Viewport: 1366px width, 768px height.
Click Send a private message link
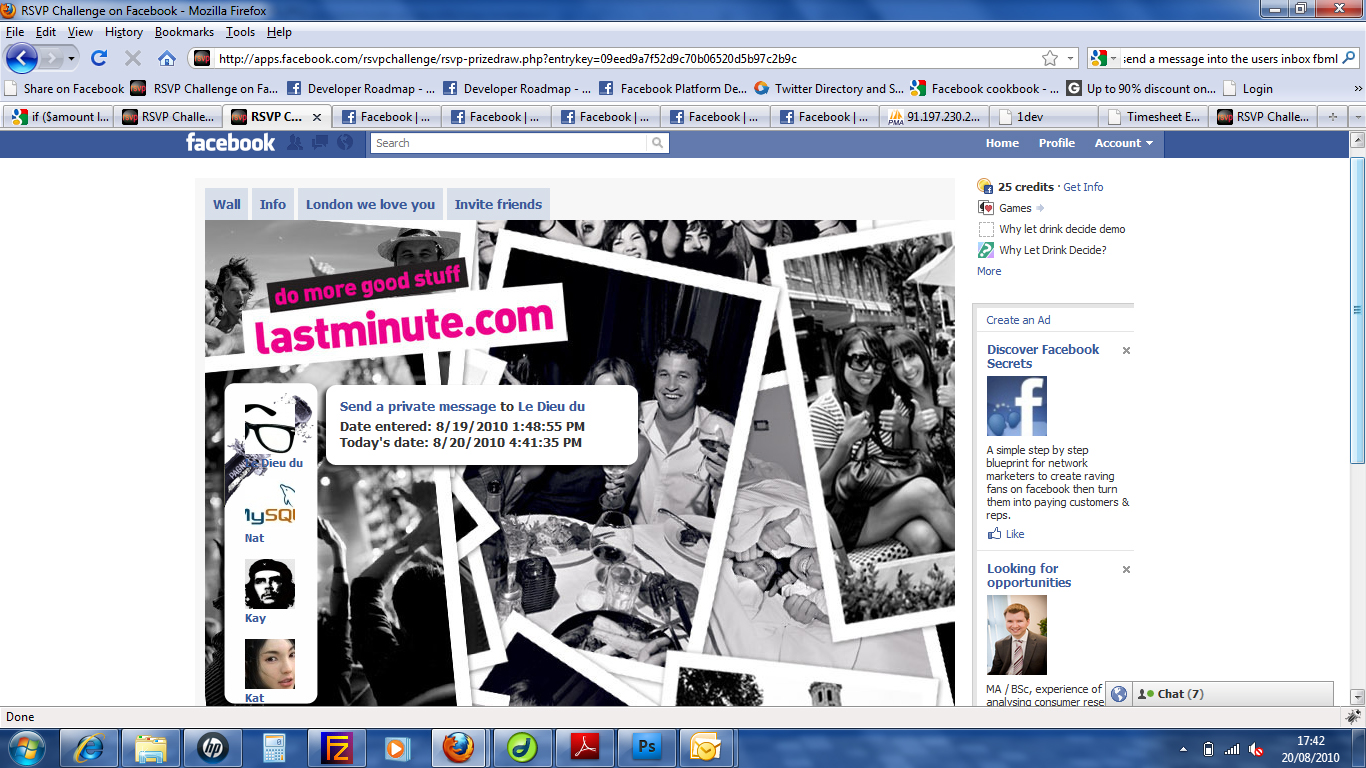[x=417, y=407]
